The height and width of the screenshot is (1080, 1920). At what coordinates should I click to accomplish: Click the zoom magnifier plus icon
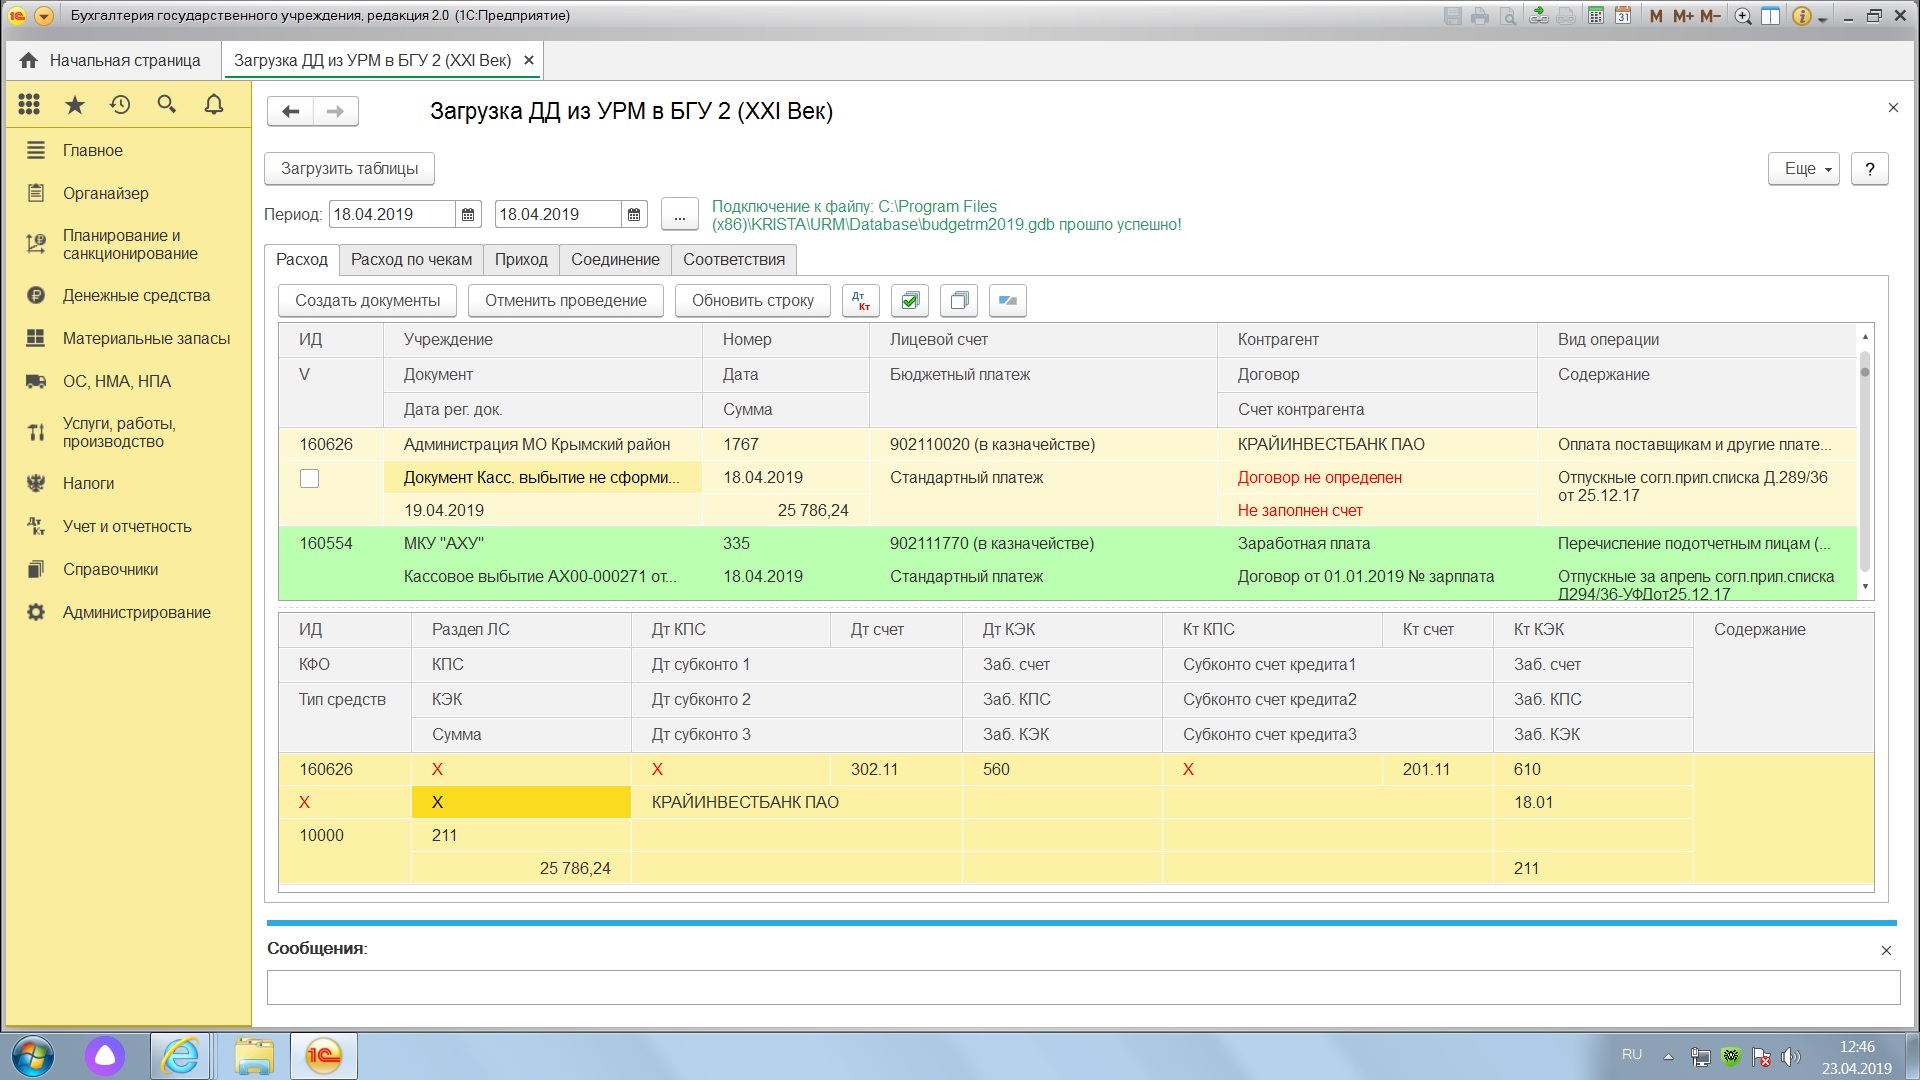(1743, 16)
